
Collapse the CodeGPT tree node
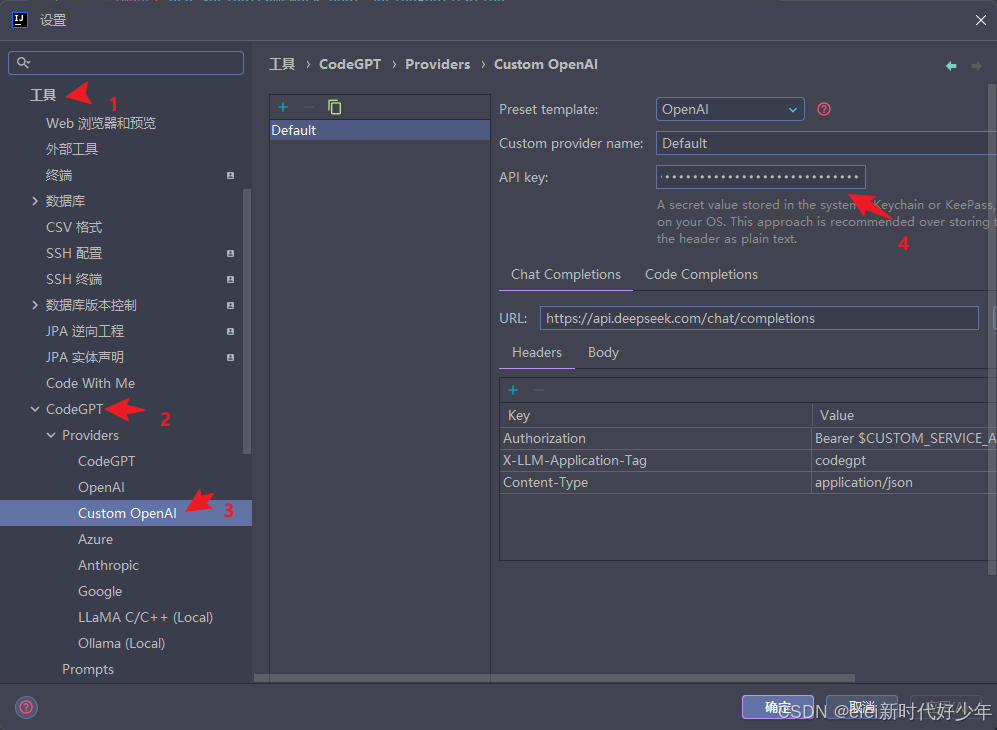point(35,410)
